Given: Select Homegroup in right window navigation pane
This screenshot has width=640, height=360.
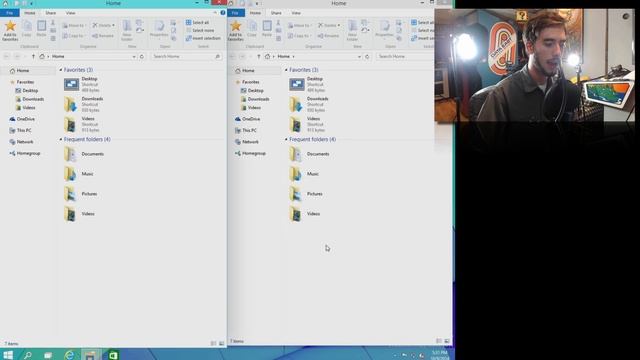Looking at the screenshot, I should click(250, 153).
